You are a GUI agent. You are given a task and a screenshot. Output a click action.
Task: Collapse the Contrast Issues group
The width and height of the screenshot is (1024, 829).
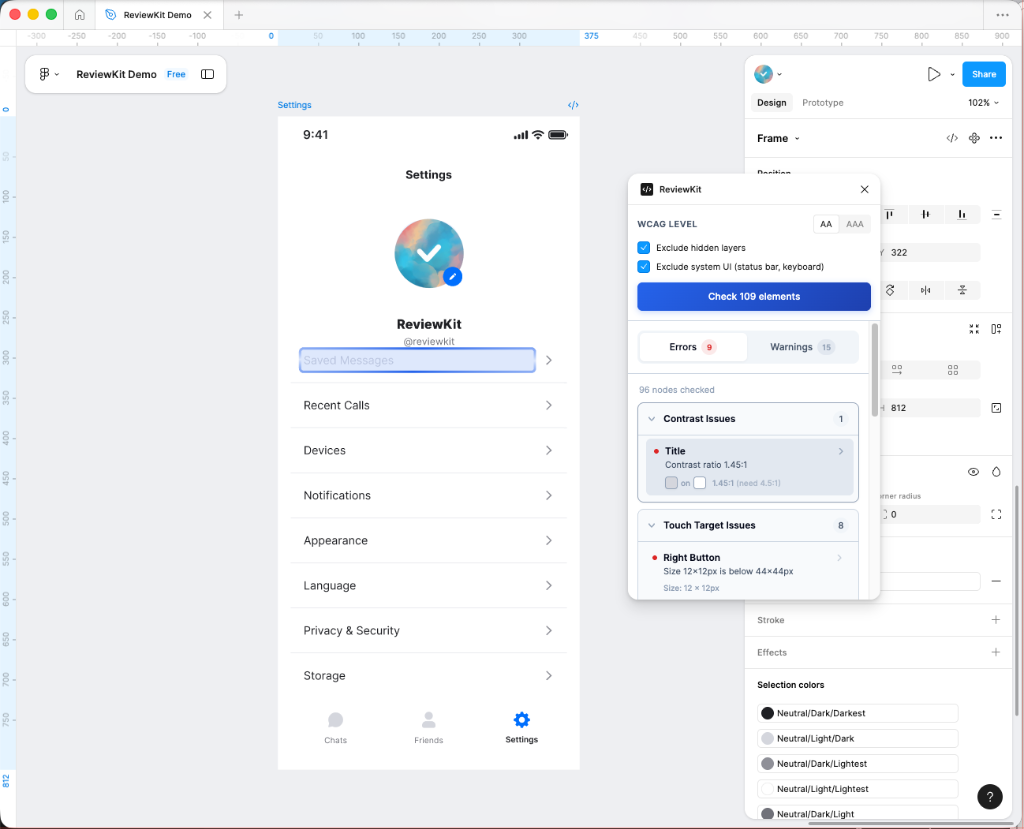pyautogui.click(x=651, y=419)
